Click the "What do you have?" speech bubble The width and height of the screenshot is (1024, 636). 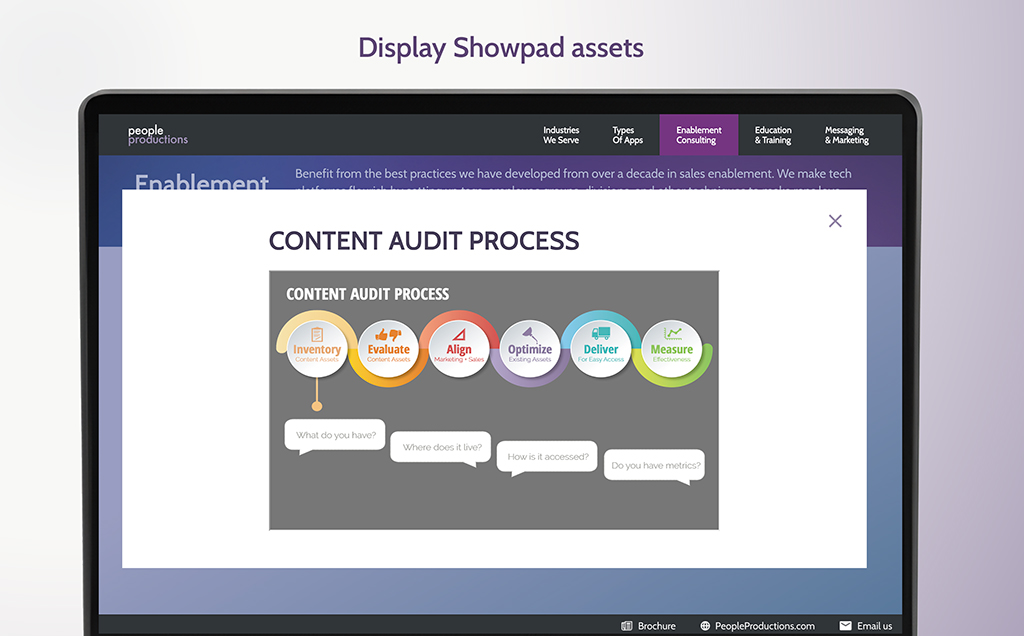[x=335, y=435]
